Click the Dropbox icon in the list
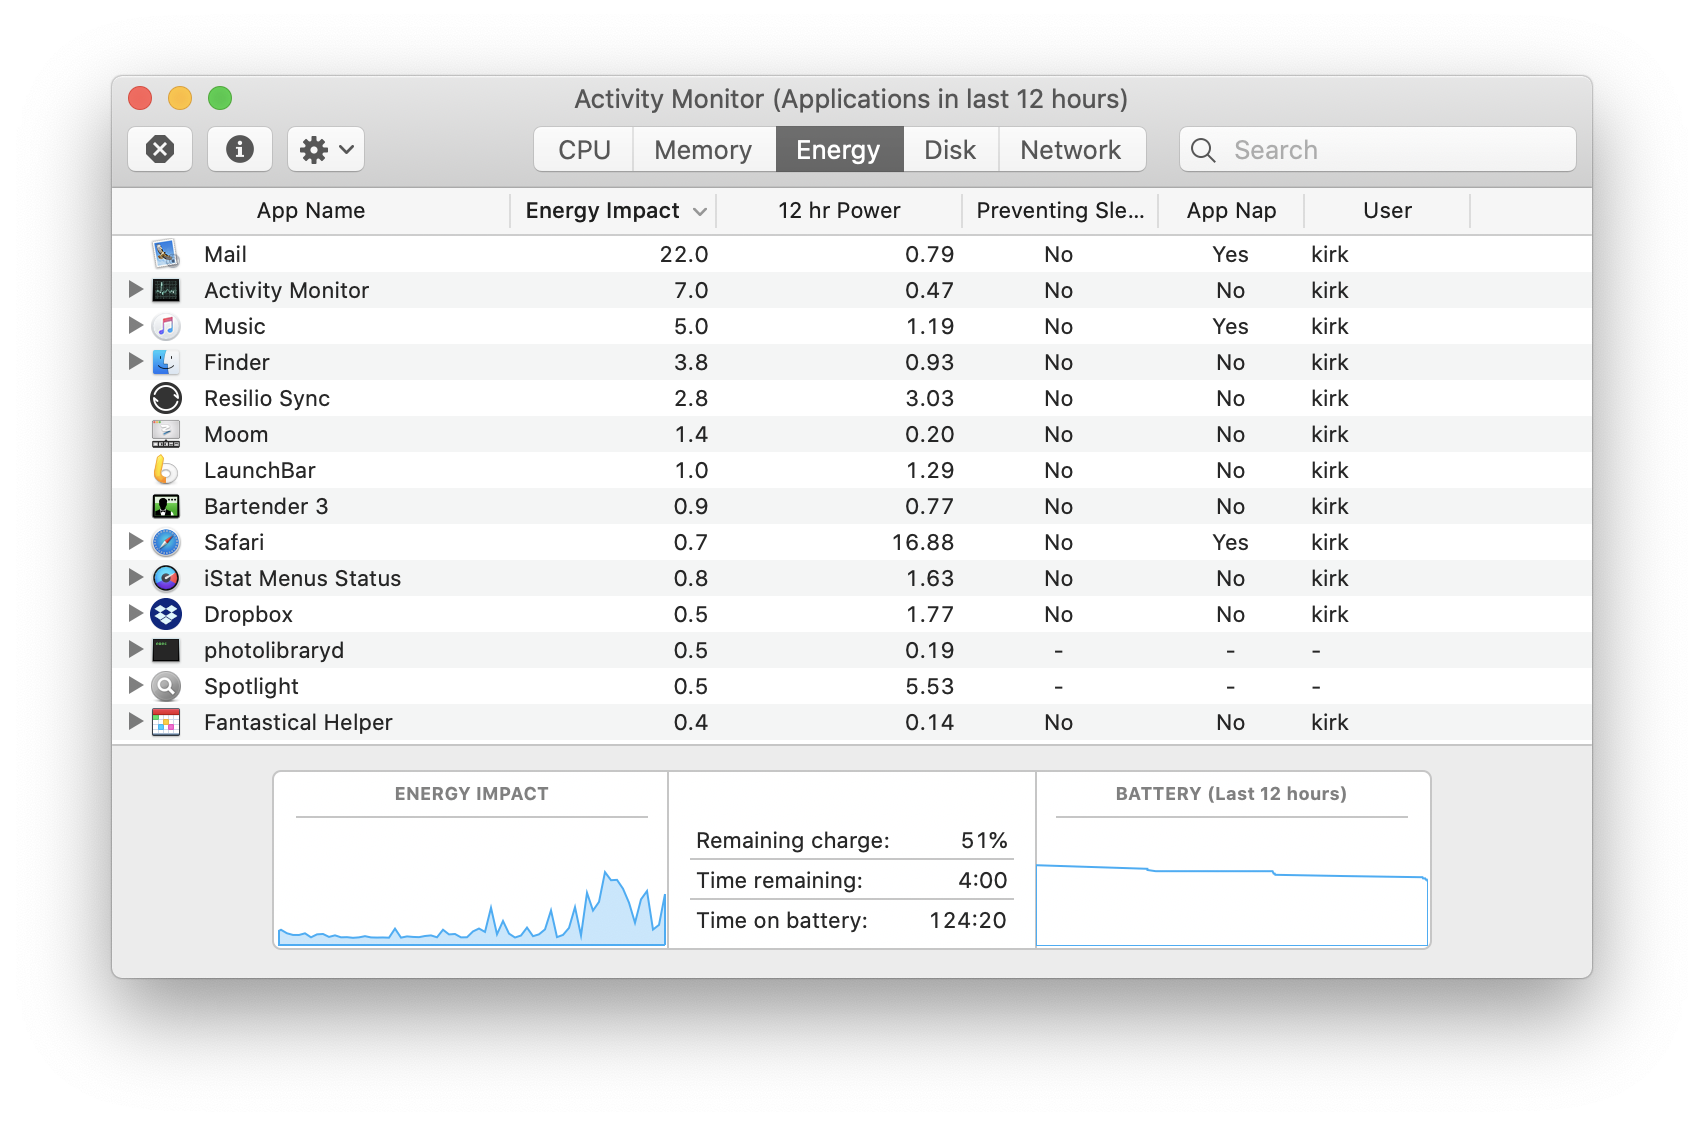 pyautogui.click(x=166, y=614)
